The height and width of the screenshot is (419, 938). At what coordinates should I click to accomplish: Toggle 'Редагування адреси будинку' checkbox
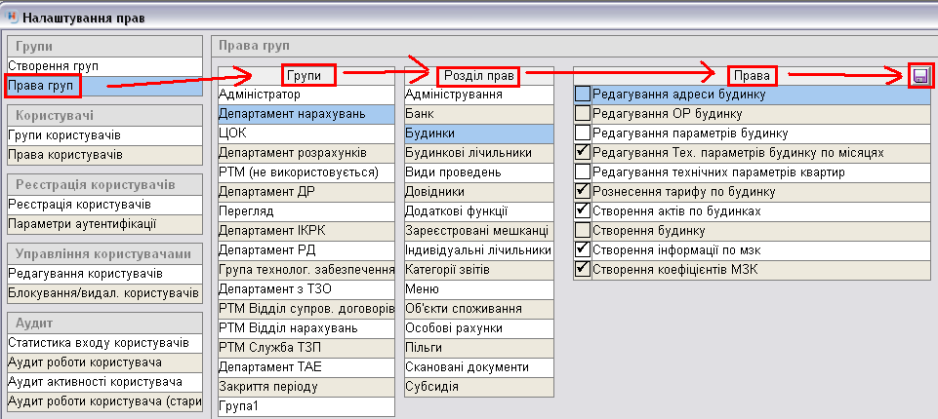[583, 95]
